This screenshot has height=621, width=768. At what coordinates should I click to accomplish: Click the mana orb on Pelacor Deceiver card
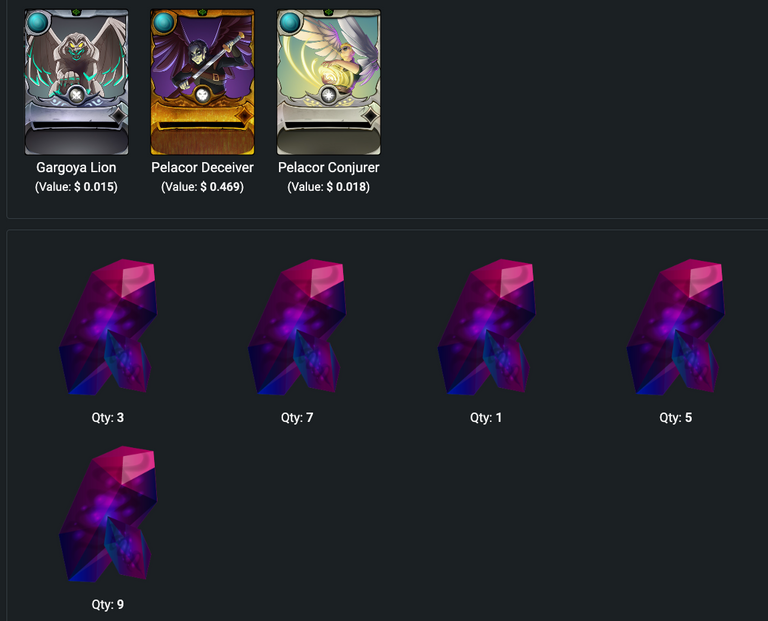point(164,22)
